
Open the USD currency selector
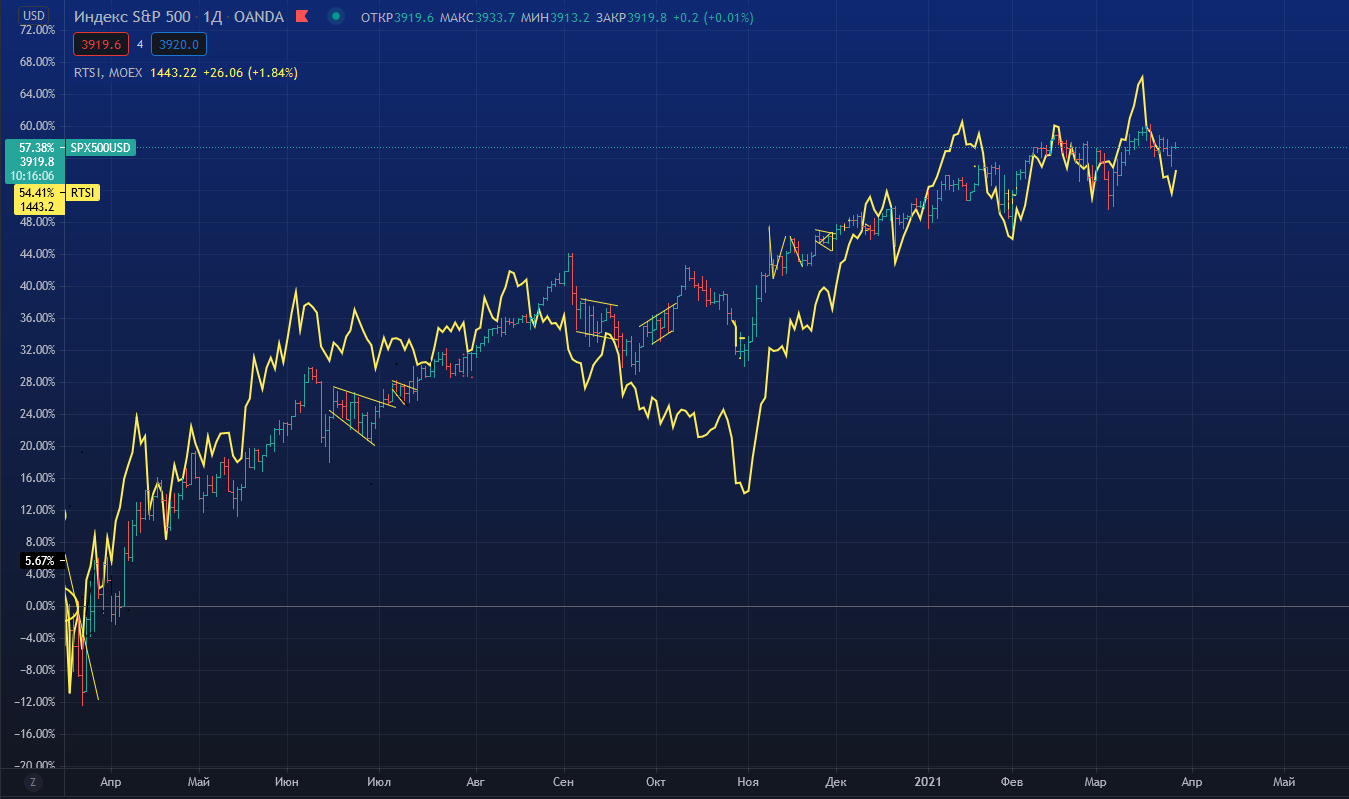tap(34, 16)
